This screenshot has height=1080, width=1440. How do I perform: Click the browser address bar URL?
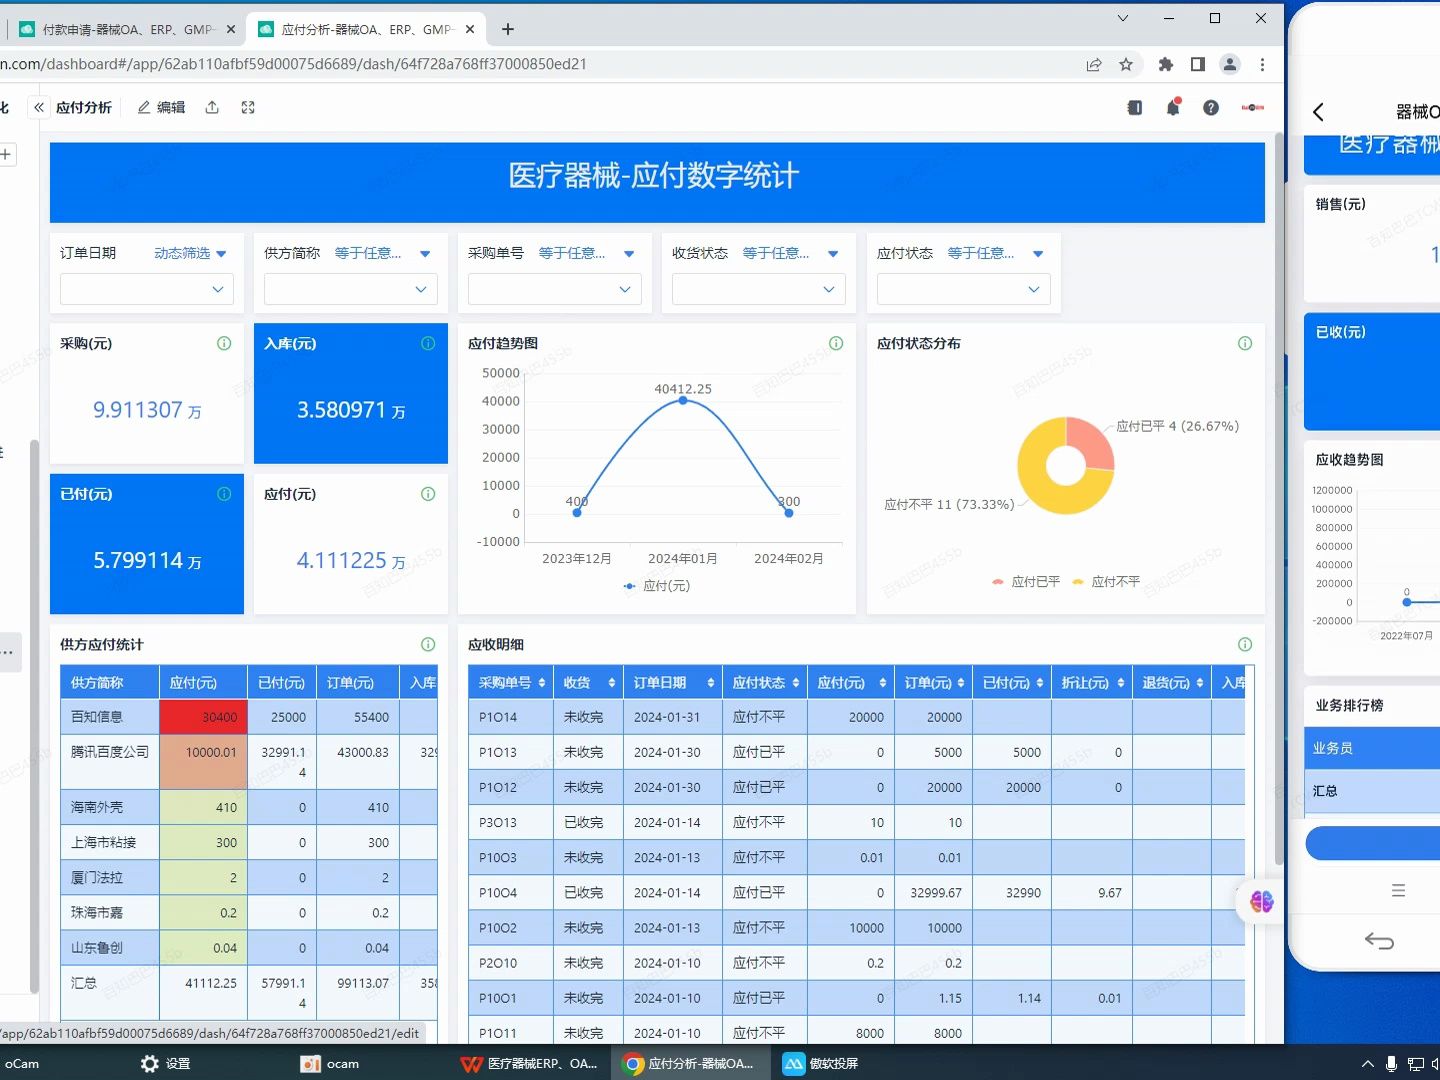[x=293, y=64]
